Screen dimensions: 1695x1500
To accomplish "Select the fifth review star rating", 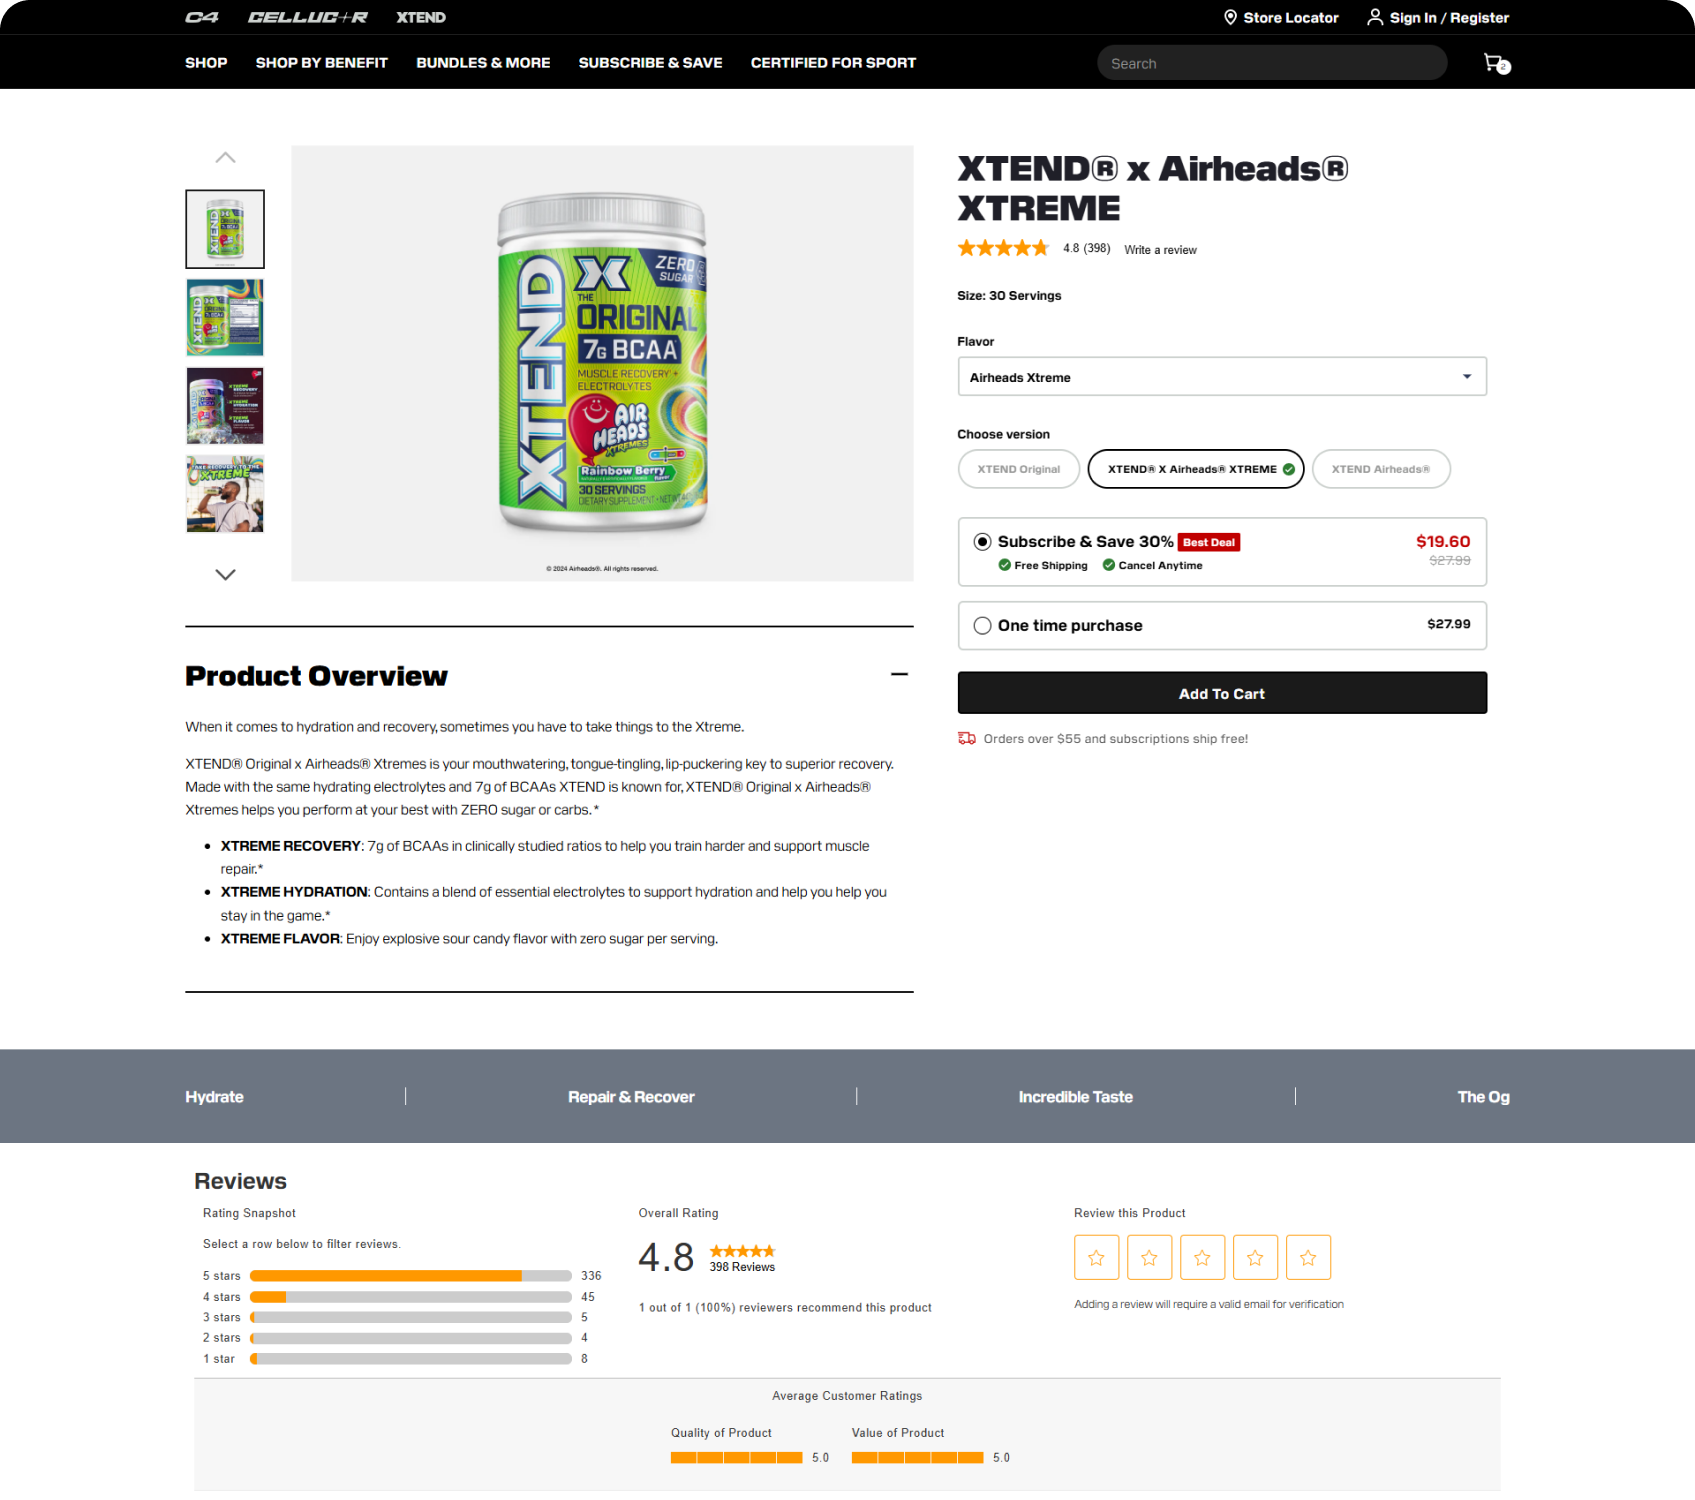I will (1308, 1257).
